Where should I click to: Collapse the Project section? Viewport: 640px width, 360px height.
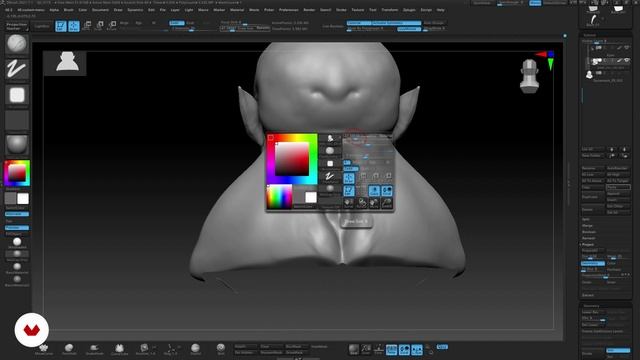pyautogui.click(x=588, y=244)
